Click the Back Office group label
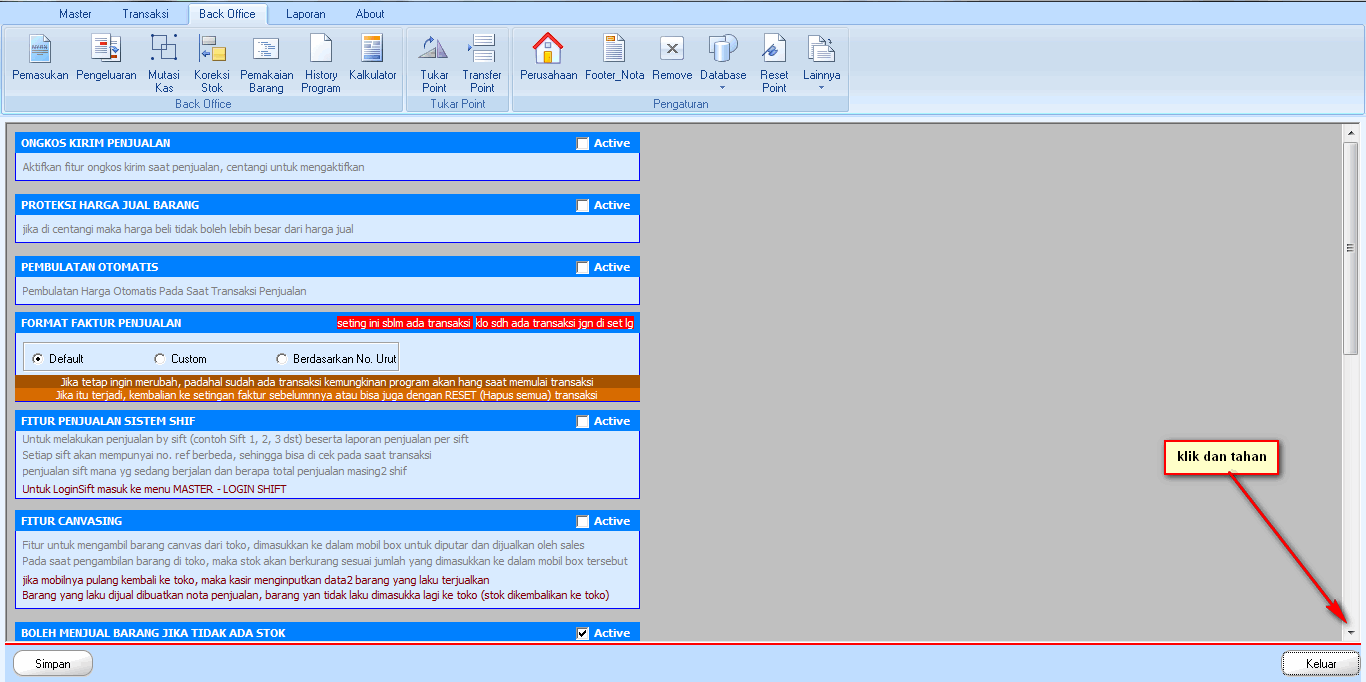 [x=203, y=104]
